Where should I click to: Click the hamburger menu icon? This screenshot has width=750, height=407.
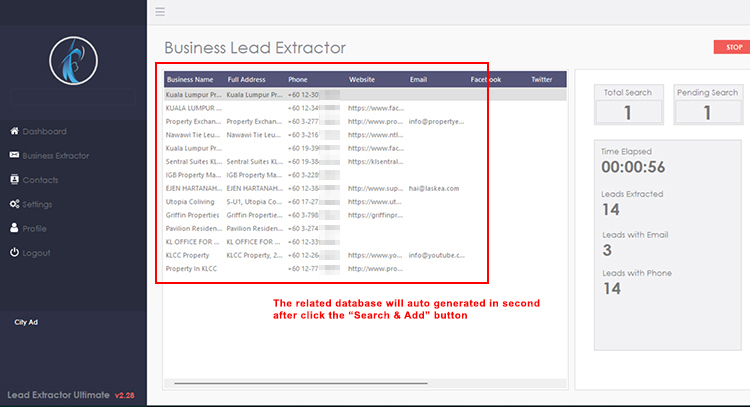coord(160,12)
